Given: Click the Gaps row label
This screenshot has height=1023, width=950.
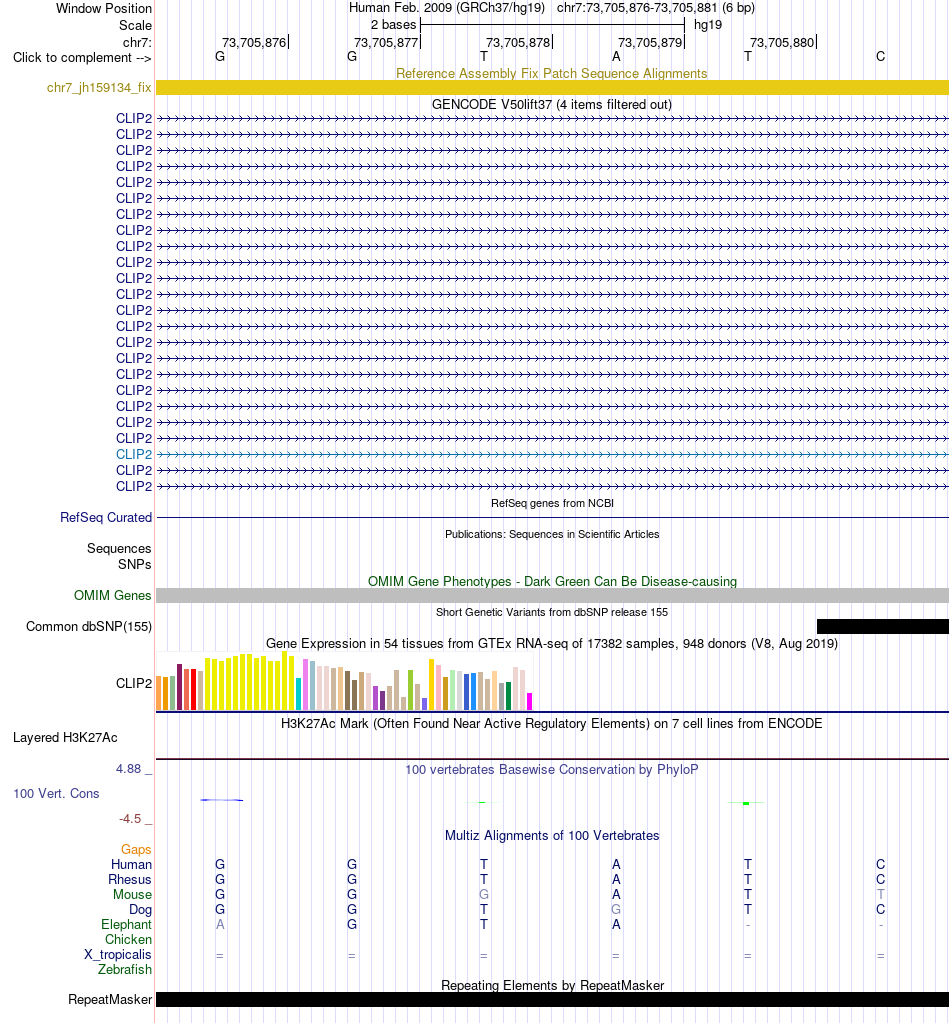Looking at the screenshot, I should [136, 849].
